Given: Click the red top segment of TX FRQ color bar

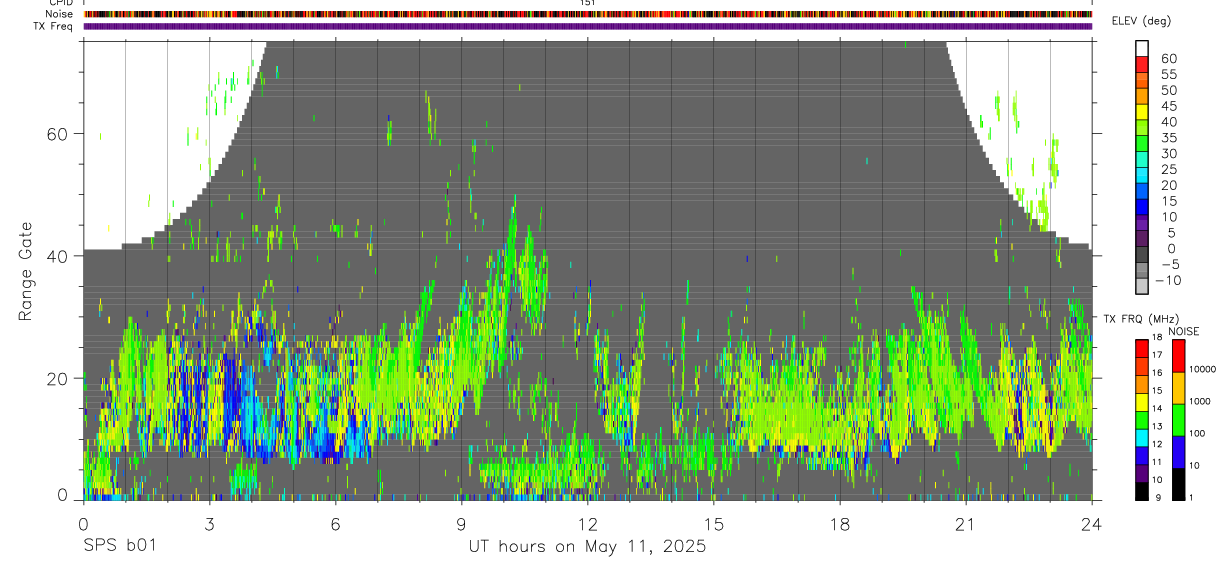Looking at the screenshot, I should coord(1141,349).
